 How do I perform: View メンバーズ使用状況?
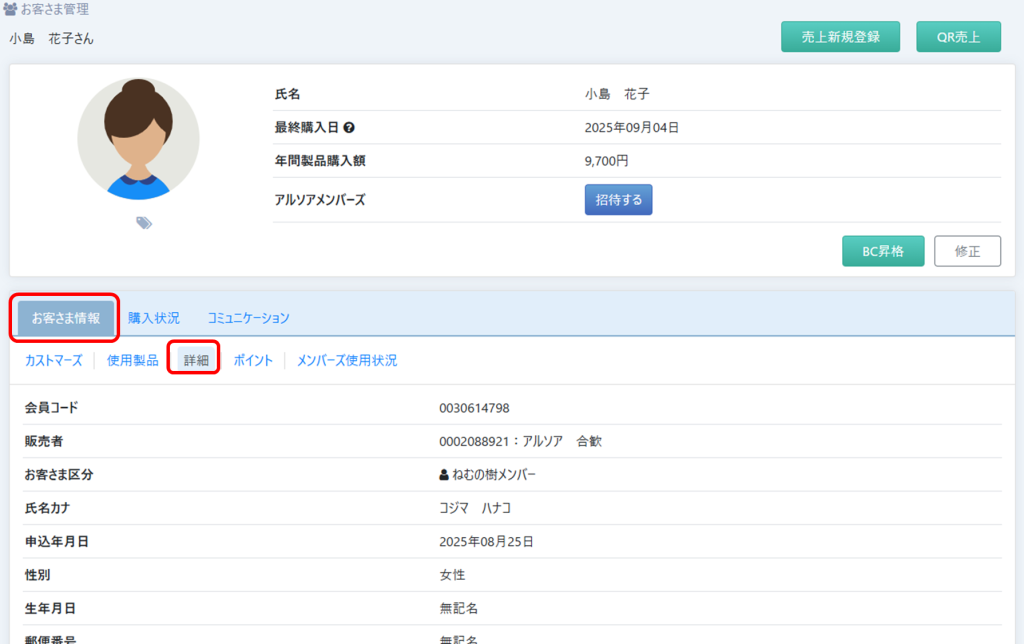[x=346, y=361]
